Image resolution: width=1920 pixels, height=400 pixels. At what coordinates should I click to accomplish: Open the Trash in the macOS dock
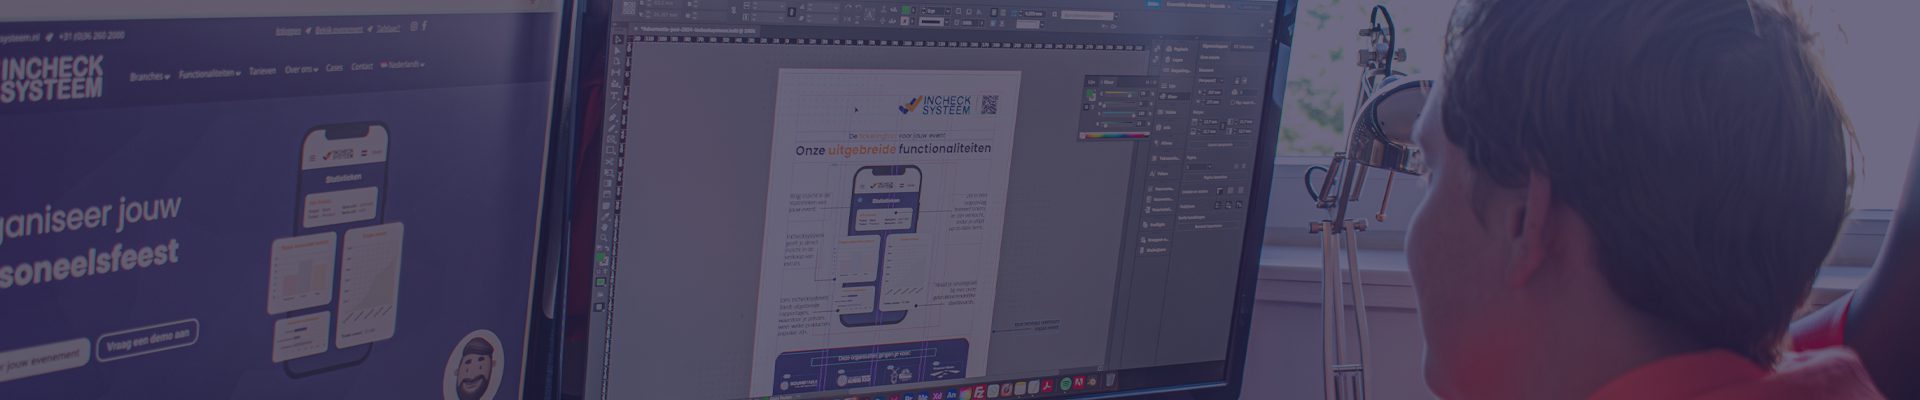click(x=1110, y=380)
